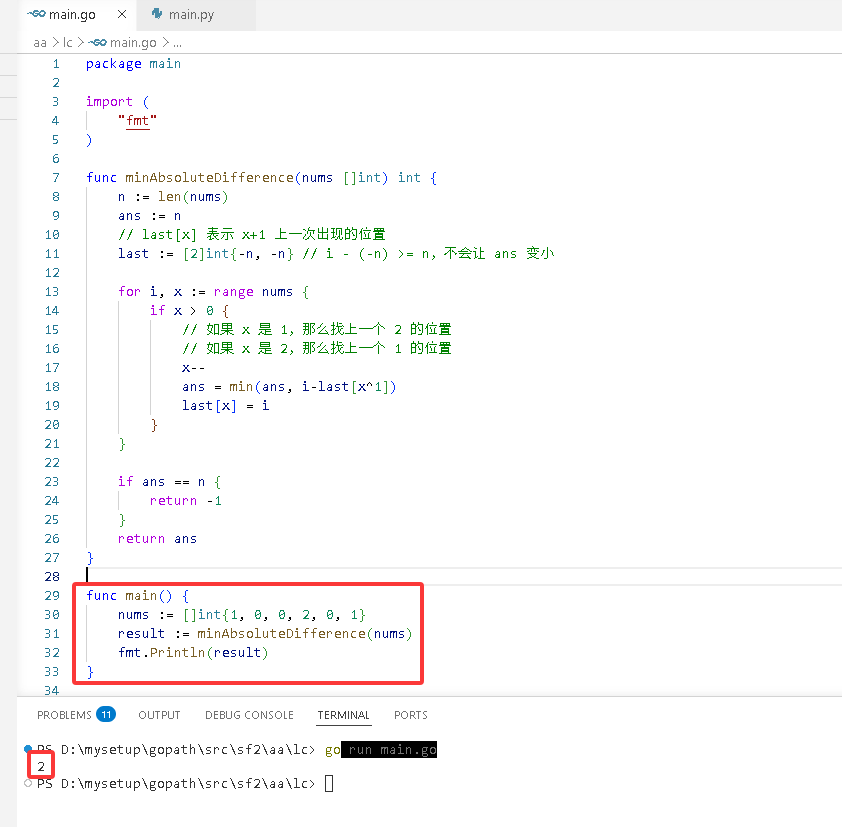
Task: Switch to the OUTPUT panel tab
Action: (159, 715)
